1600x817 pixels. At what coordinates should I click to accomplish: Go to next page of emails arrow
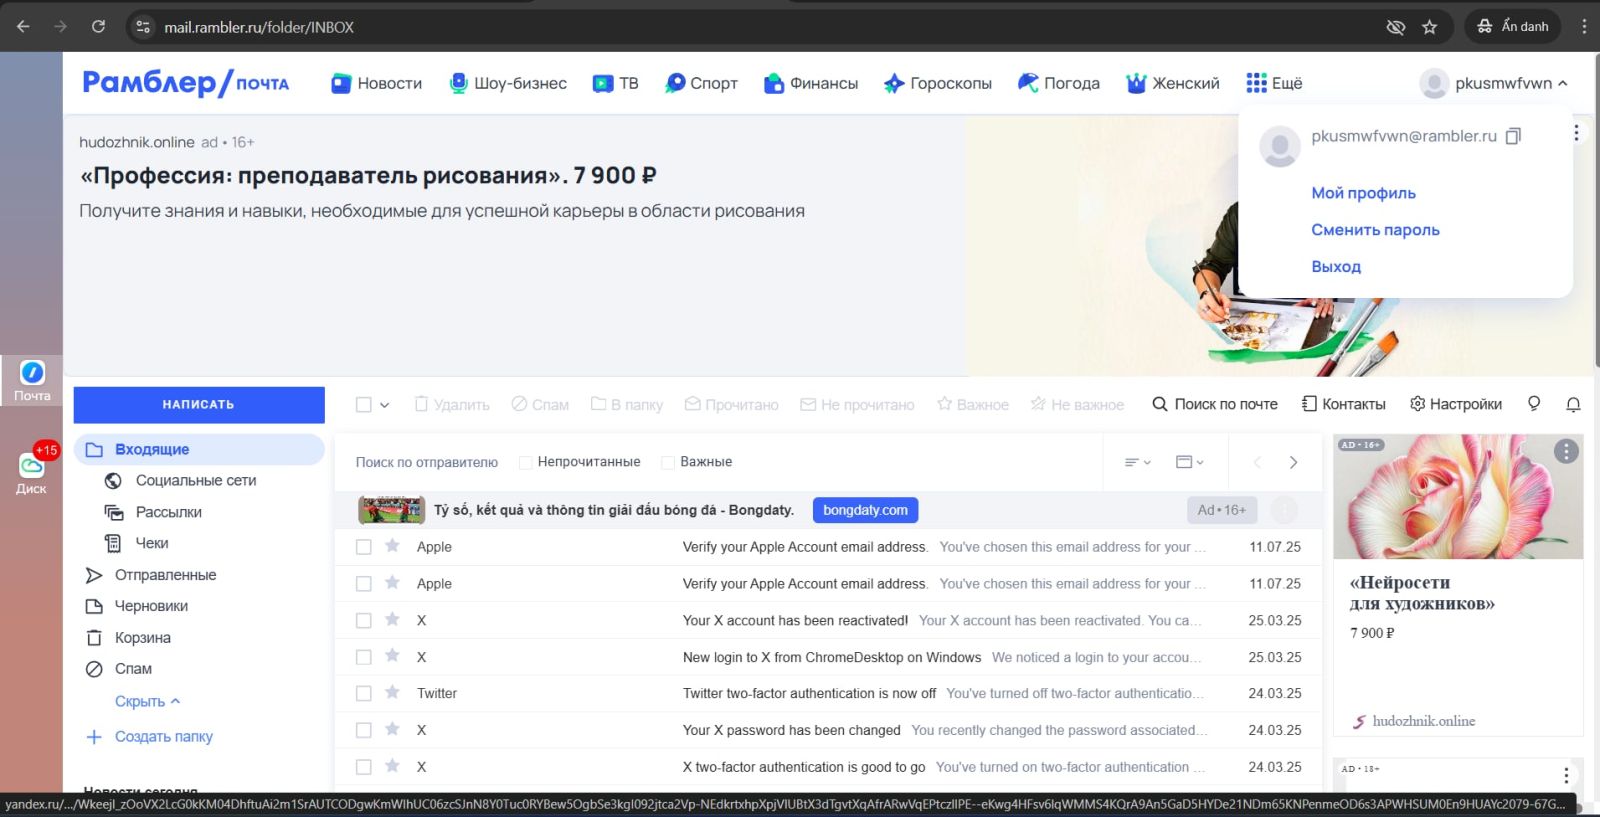point(1293,462)
